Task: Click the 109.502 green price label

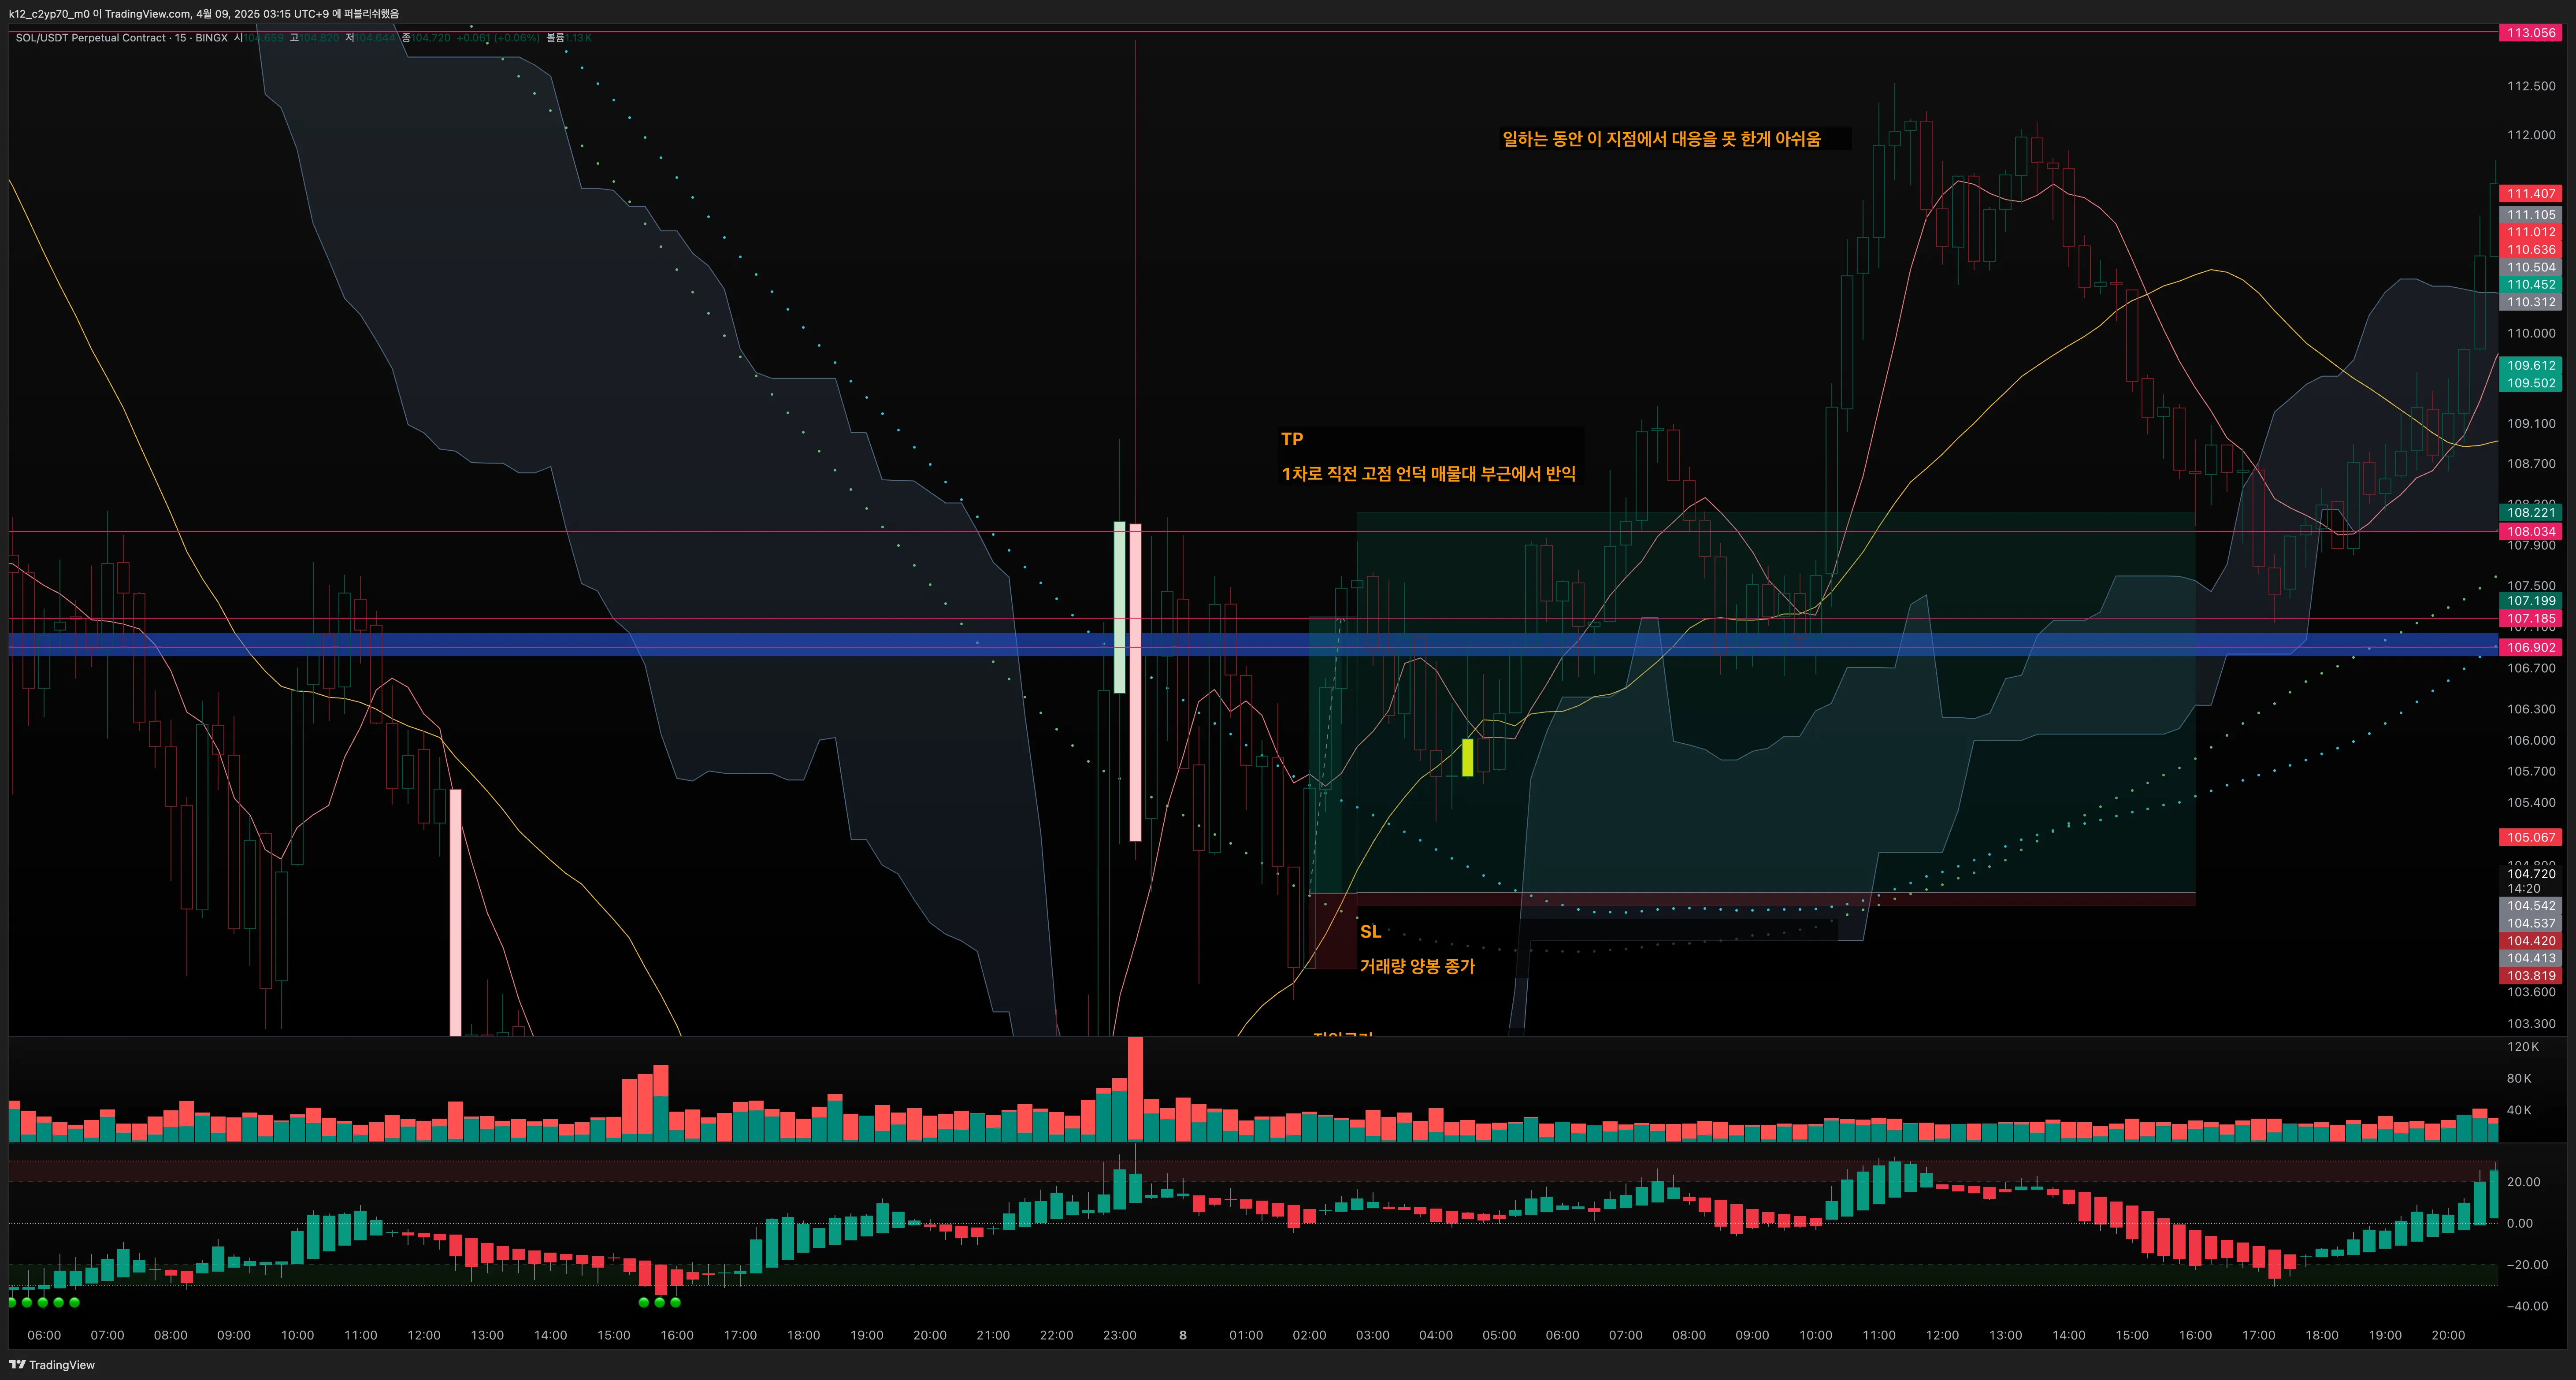Action: (2531, 383)
